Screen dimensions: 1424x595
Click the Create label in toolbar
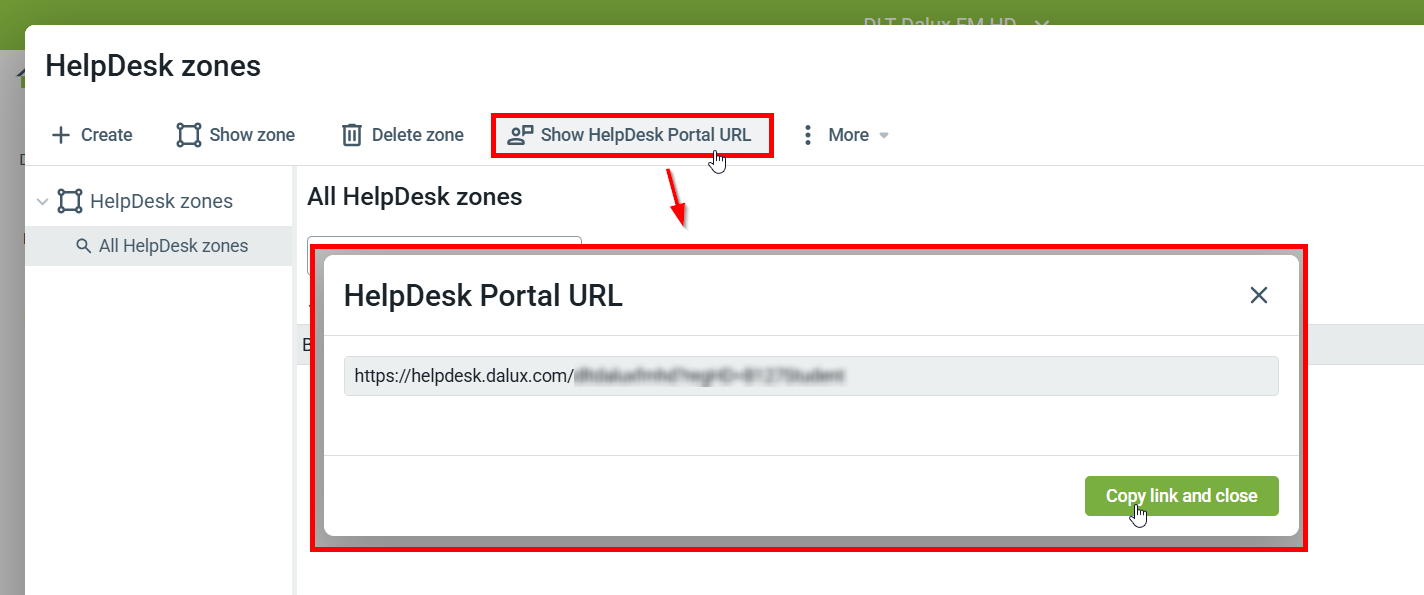click(107, 135)
